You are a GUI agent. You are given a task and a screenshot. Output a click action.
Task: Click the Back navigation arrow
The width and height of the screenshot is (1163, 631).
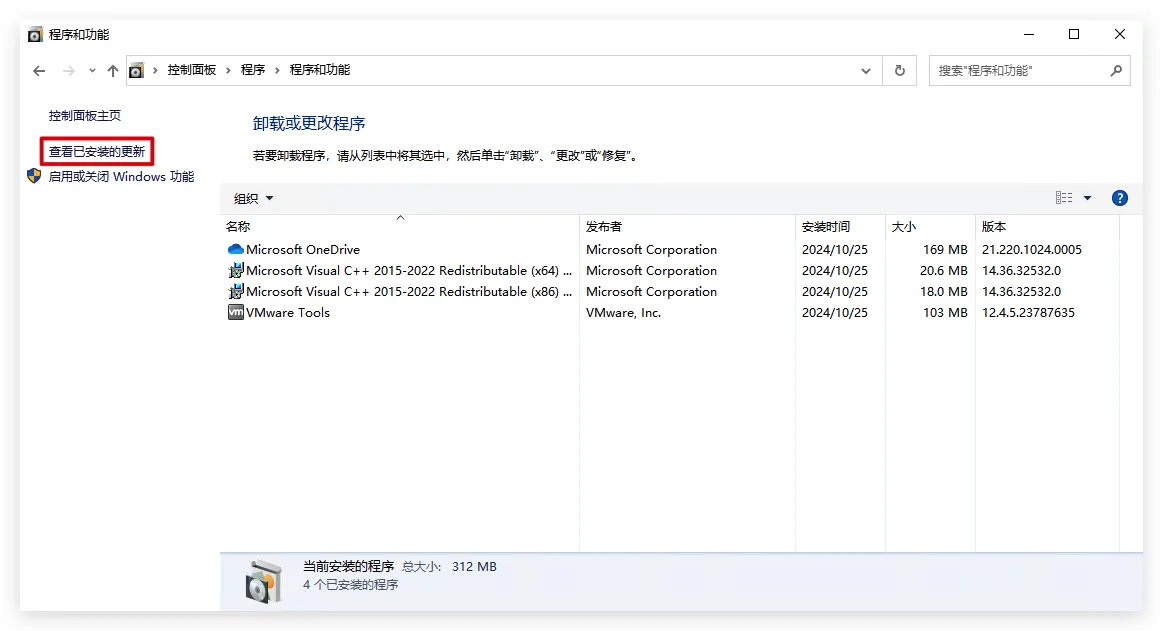(39, 71)
